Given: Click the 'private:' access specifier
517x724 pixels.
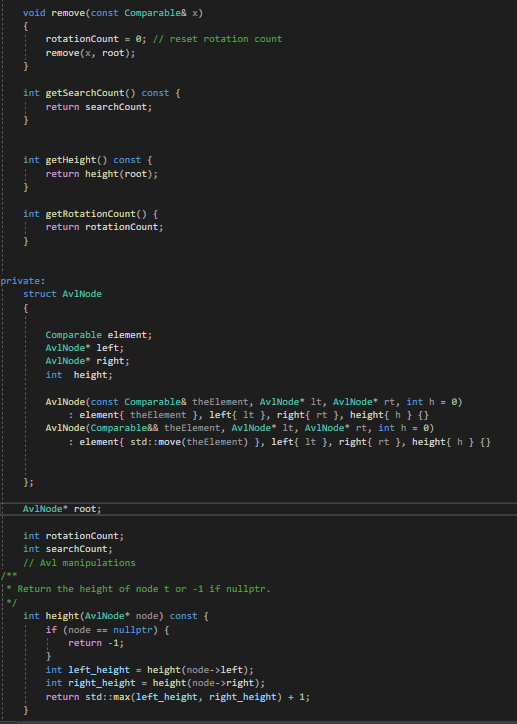Looking at the screenshot, I should tap(23, 281).
